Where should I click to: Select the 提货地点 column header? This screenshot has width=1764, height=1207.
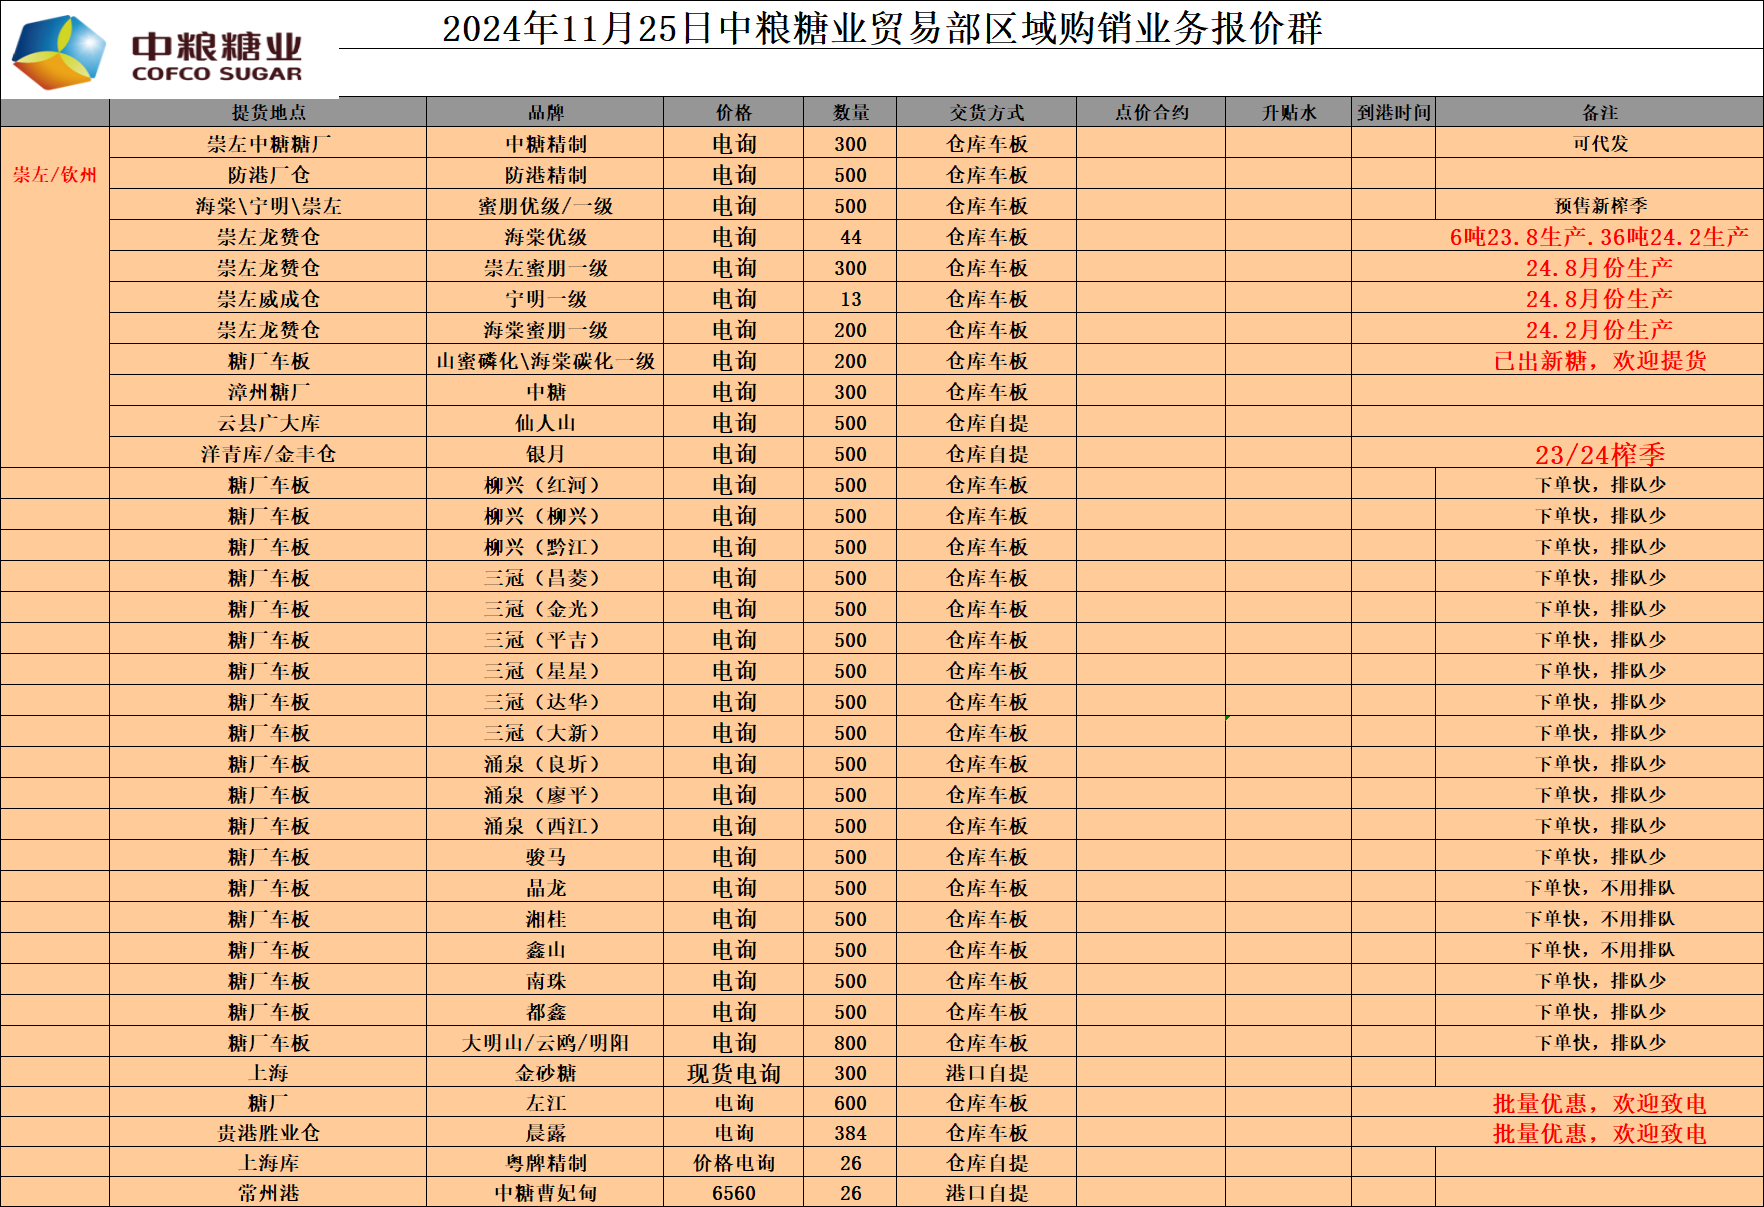coord(268,113)
